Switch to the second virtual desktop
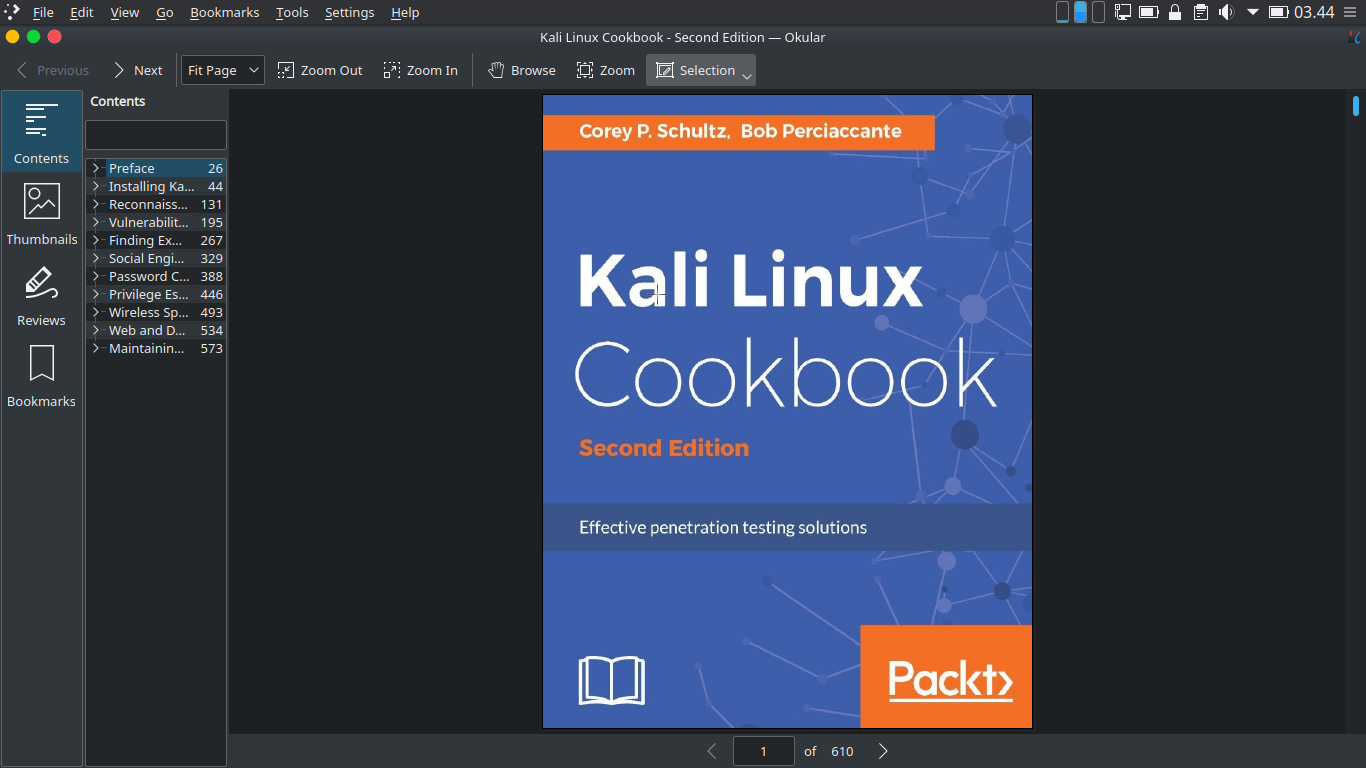Viewport: 1366px width, 768px height. tap(1080, 12)
